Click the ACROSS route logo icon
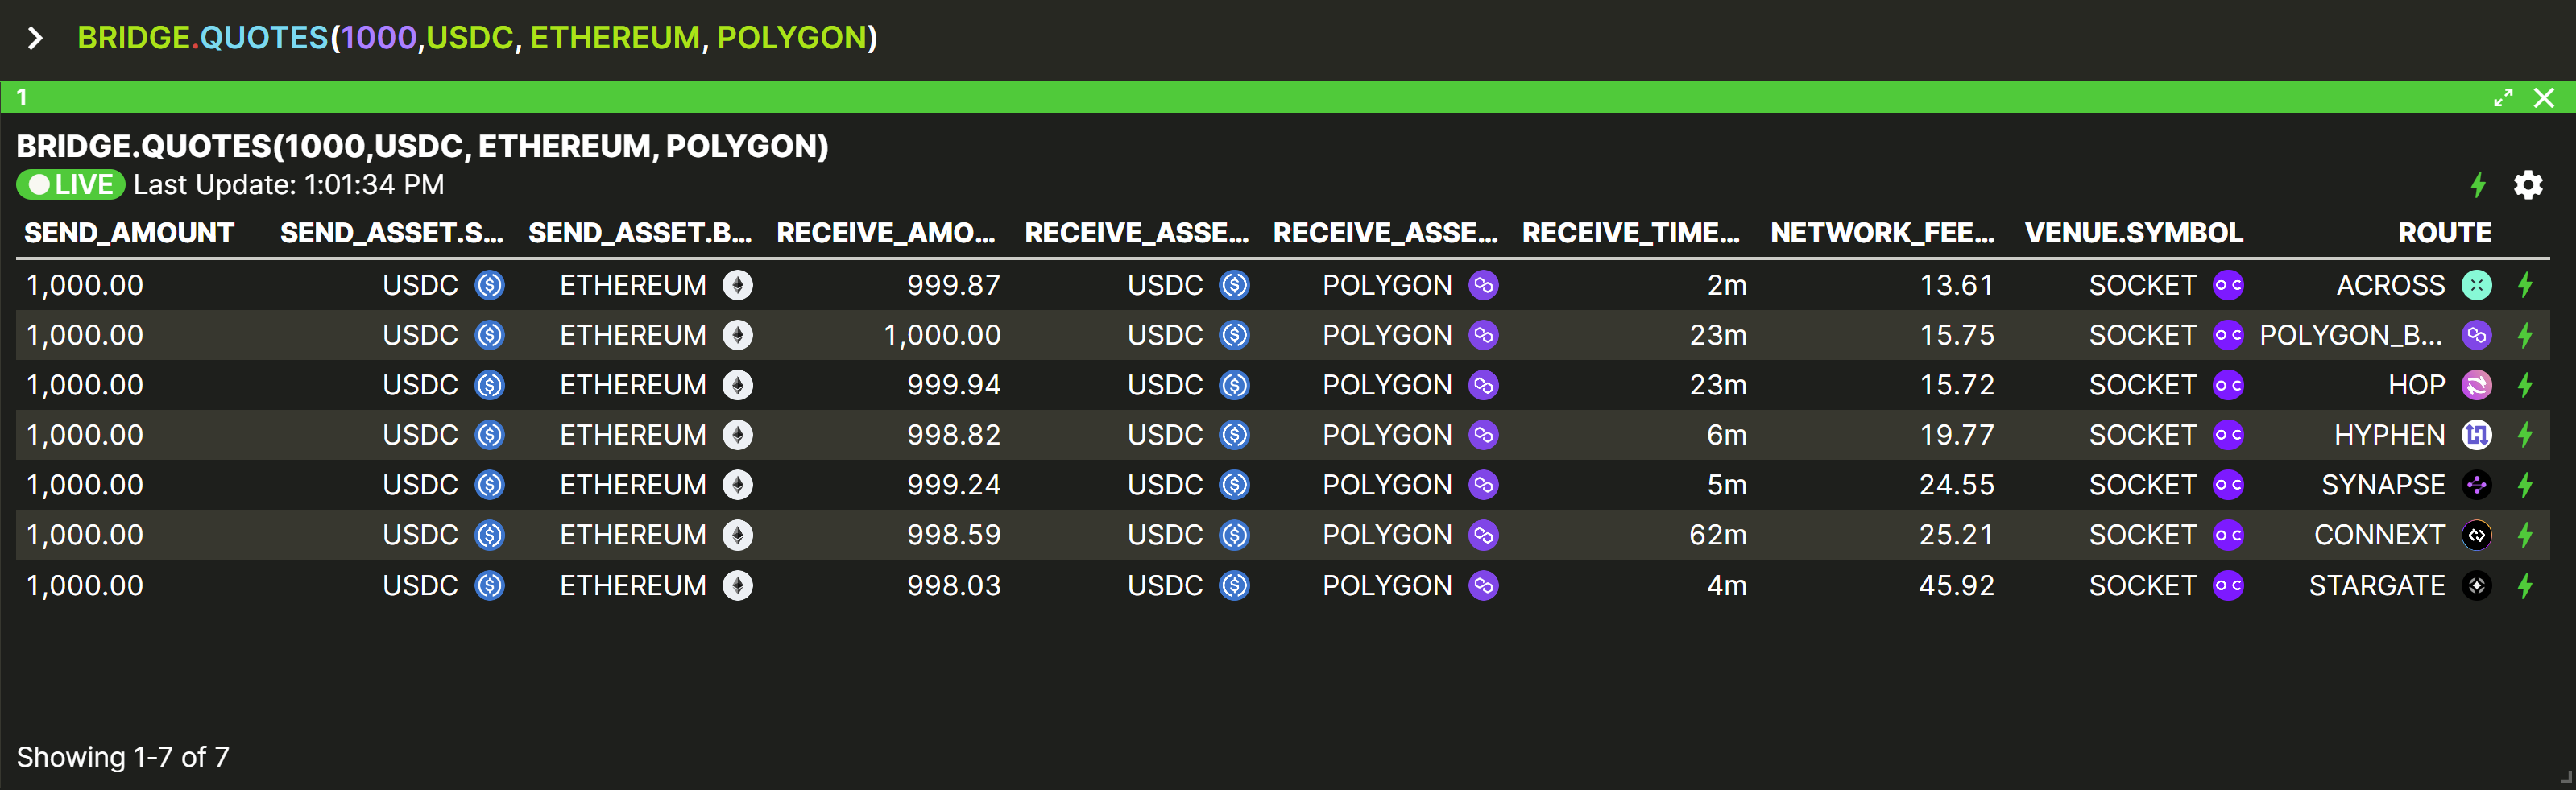The image size is (2576, 790). (x=2477, y=285)
